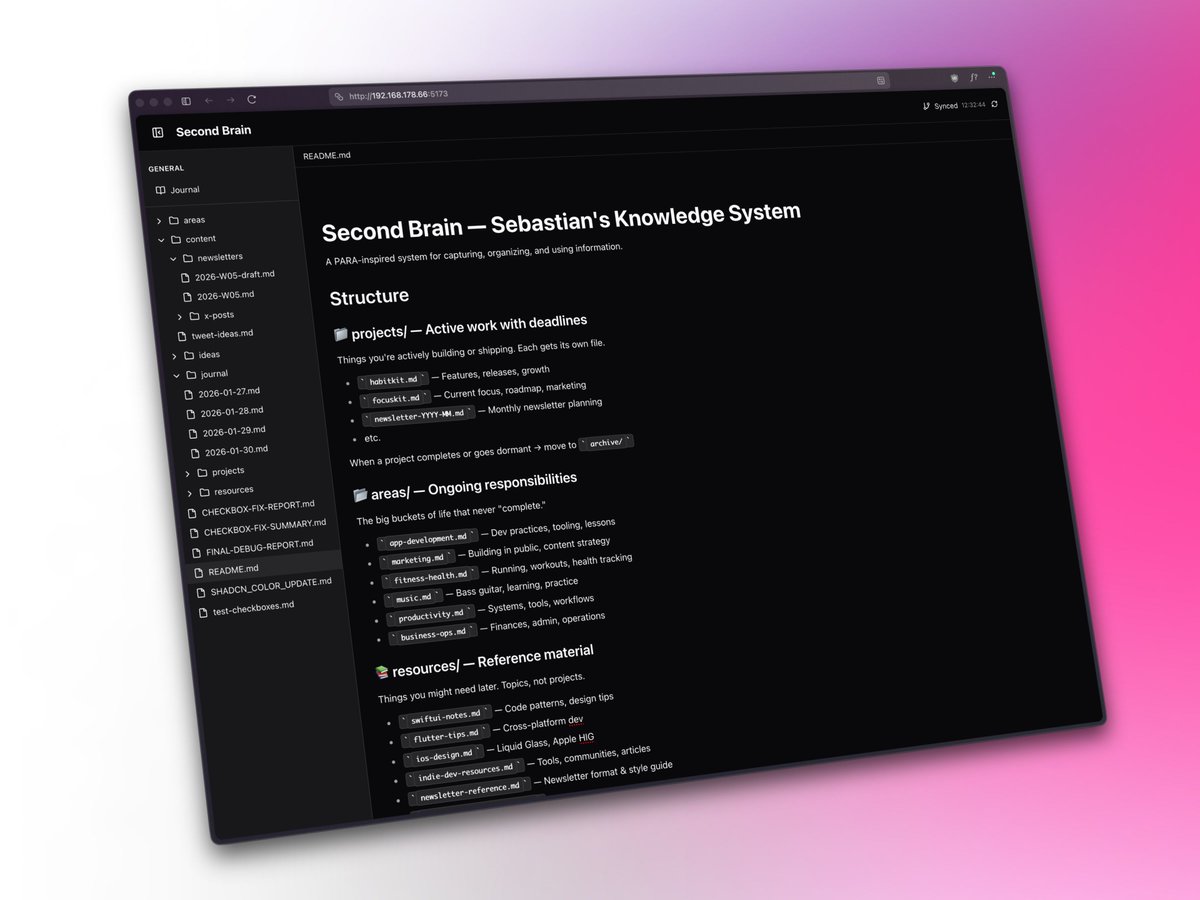
Task: Go forward with the browser forward arrow
Action: tap(230, 100)
